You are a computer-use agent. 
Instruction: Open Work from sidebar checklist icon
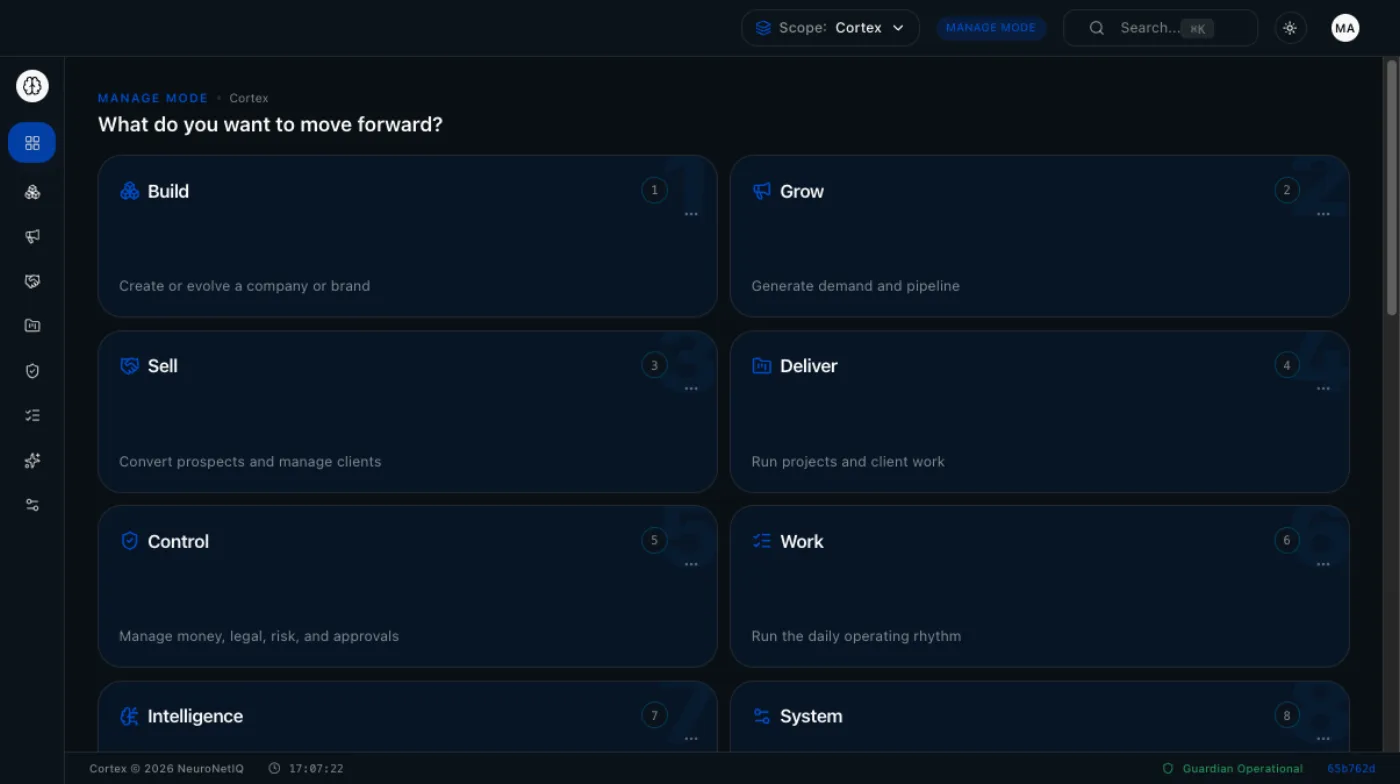[x=32, y=415]
